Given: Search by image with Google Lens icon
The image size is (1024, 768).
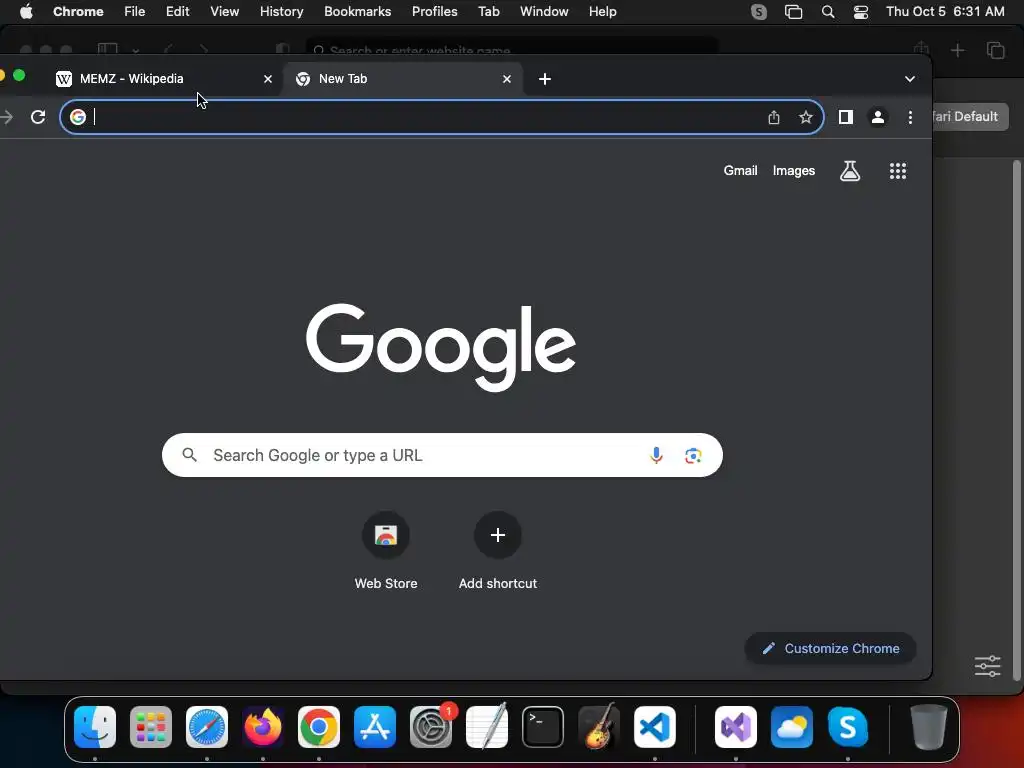Looking at the screenshot, I should [x=693, y=455].
